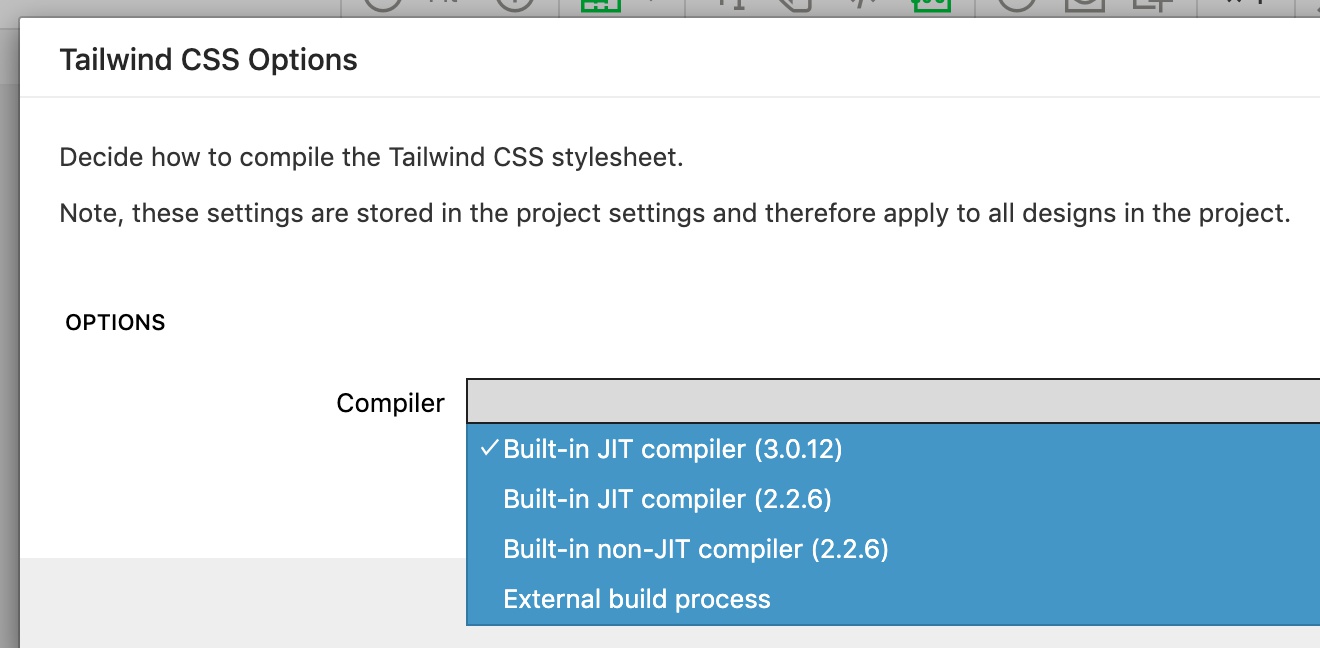
Task: Click the second green toolbar icon at top
Action: 931,5
